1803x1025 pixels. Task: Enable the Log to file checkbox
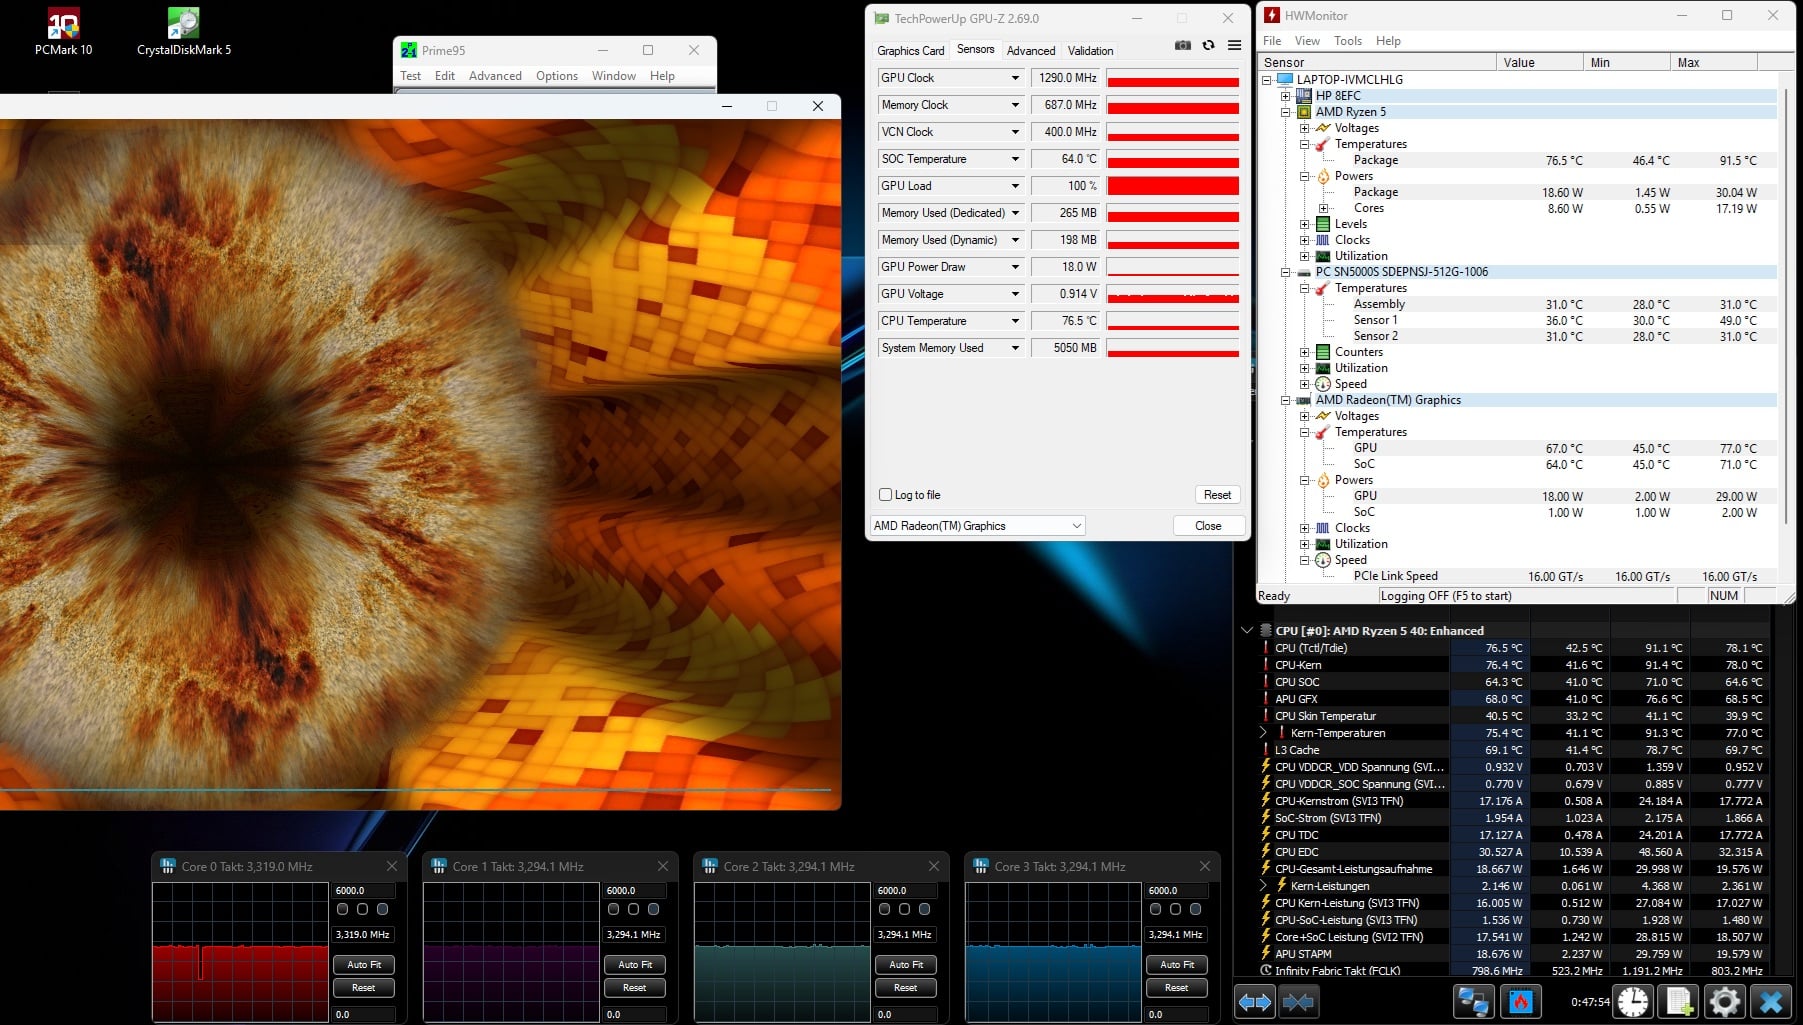coord(885,495)
